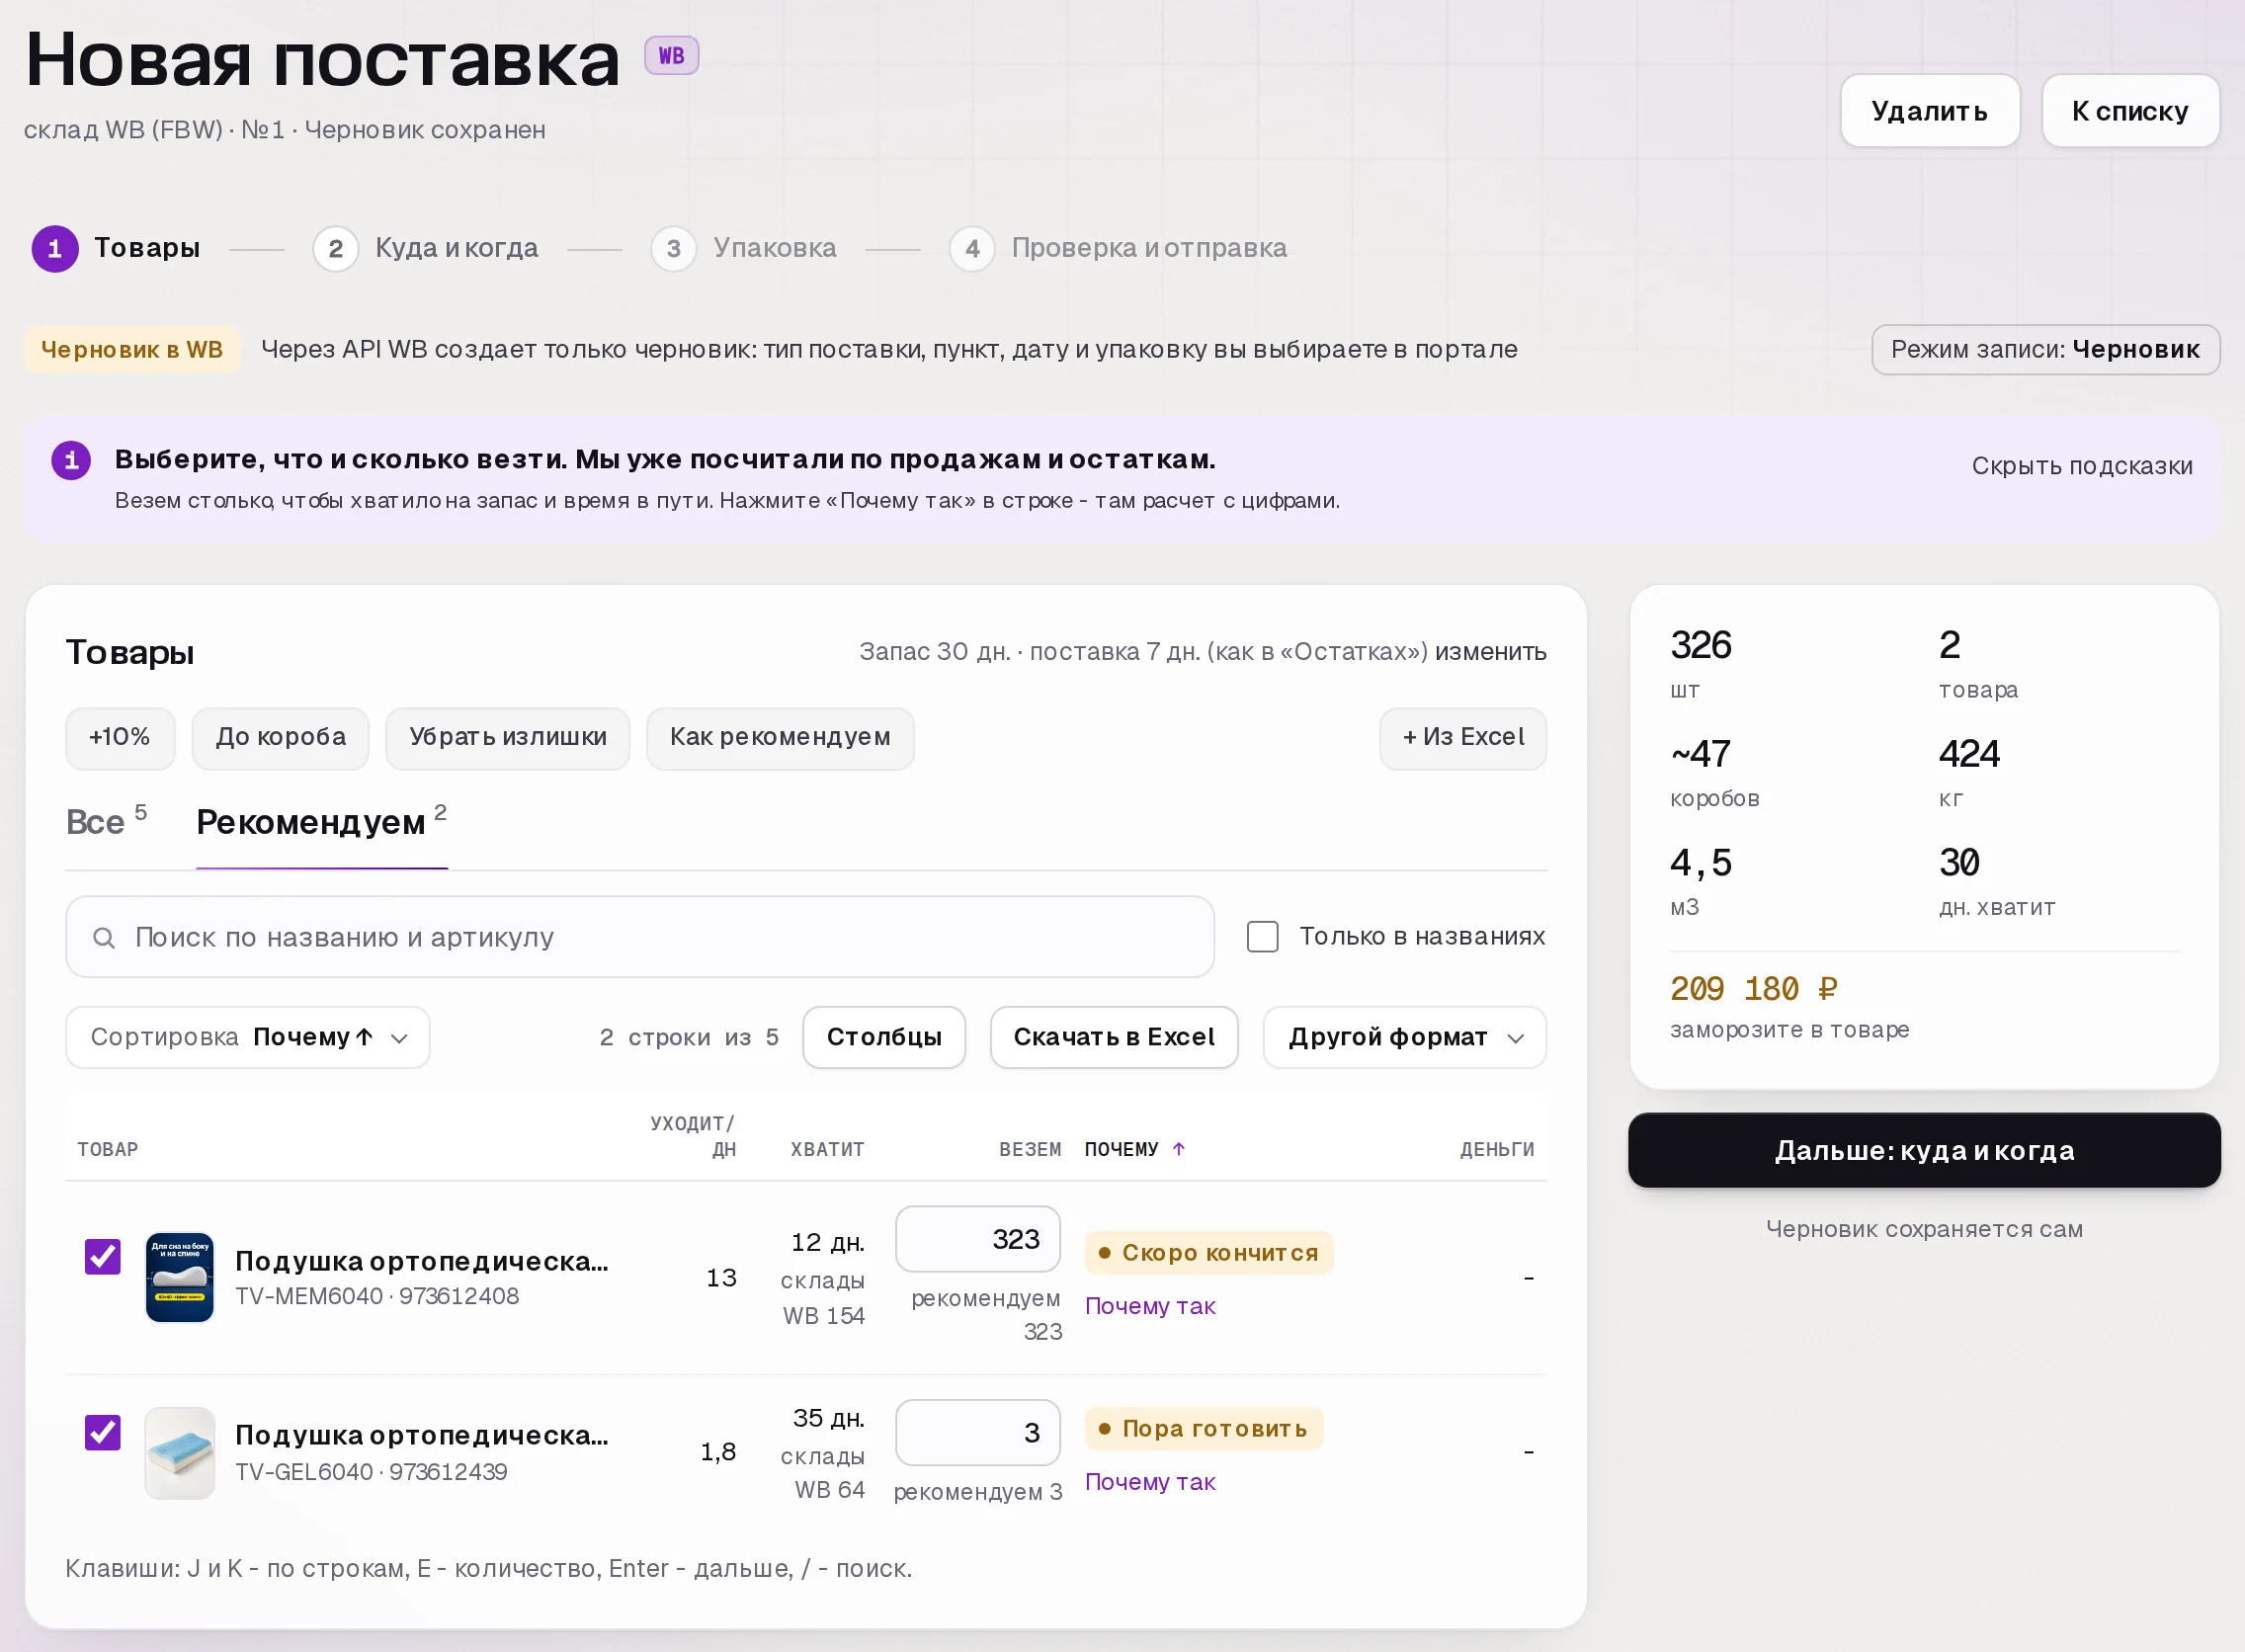Image resolution: width=2245 pixels, height=1652 pixels.
Task: Go to step 4 Проверка и отправка
Action: pyautogui.click(x=1118, y=248)
